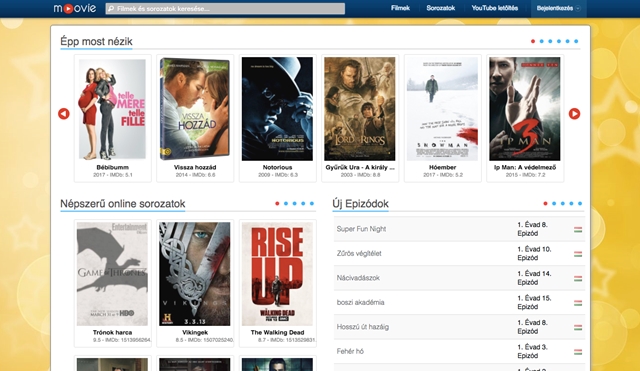The height and width of the screenshot is (371, 640).
Task: Select last dot in Új Epizódok
Action: (x=580, y=203)
